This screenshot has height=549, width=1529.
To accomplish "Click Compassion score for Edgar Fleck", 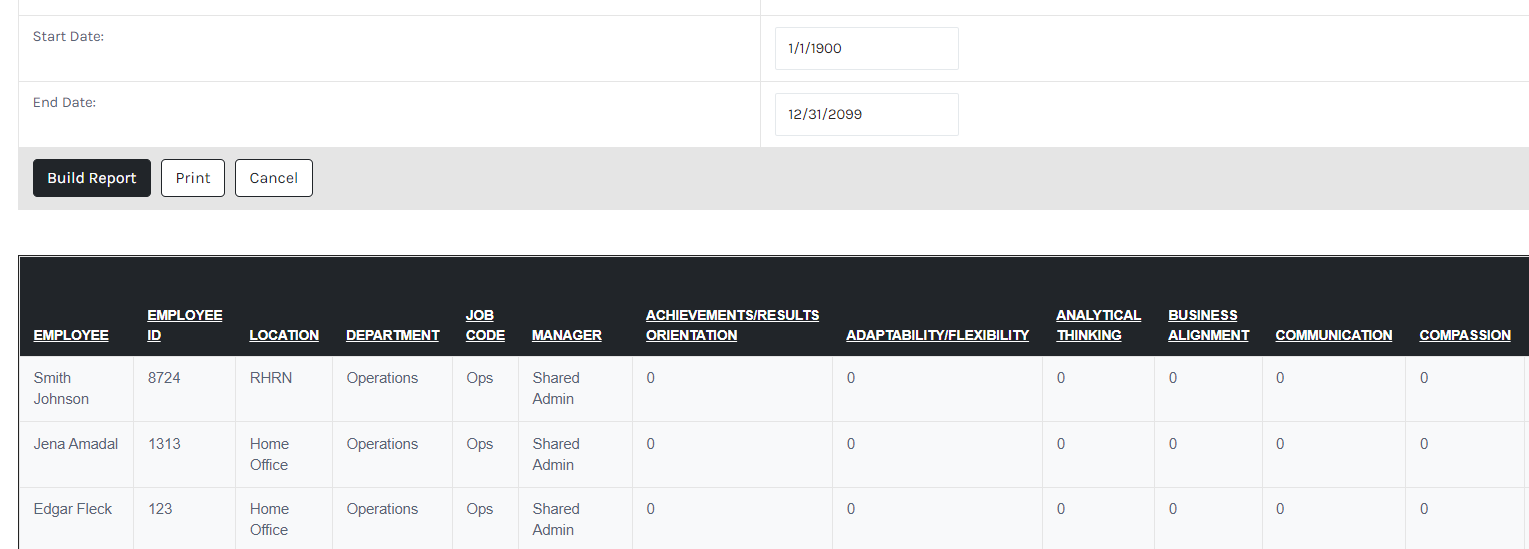I will (x=1424, y=509).
